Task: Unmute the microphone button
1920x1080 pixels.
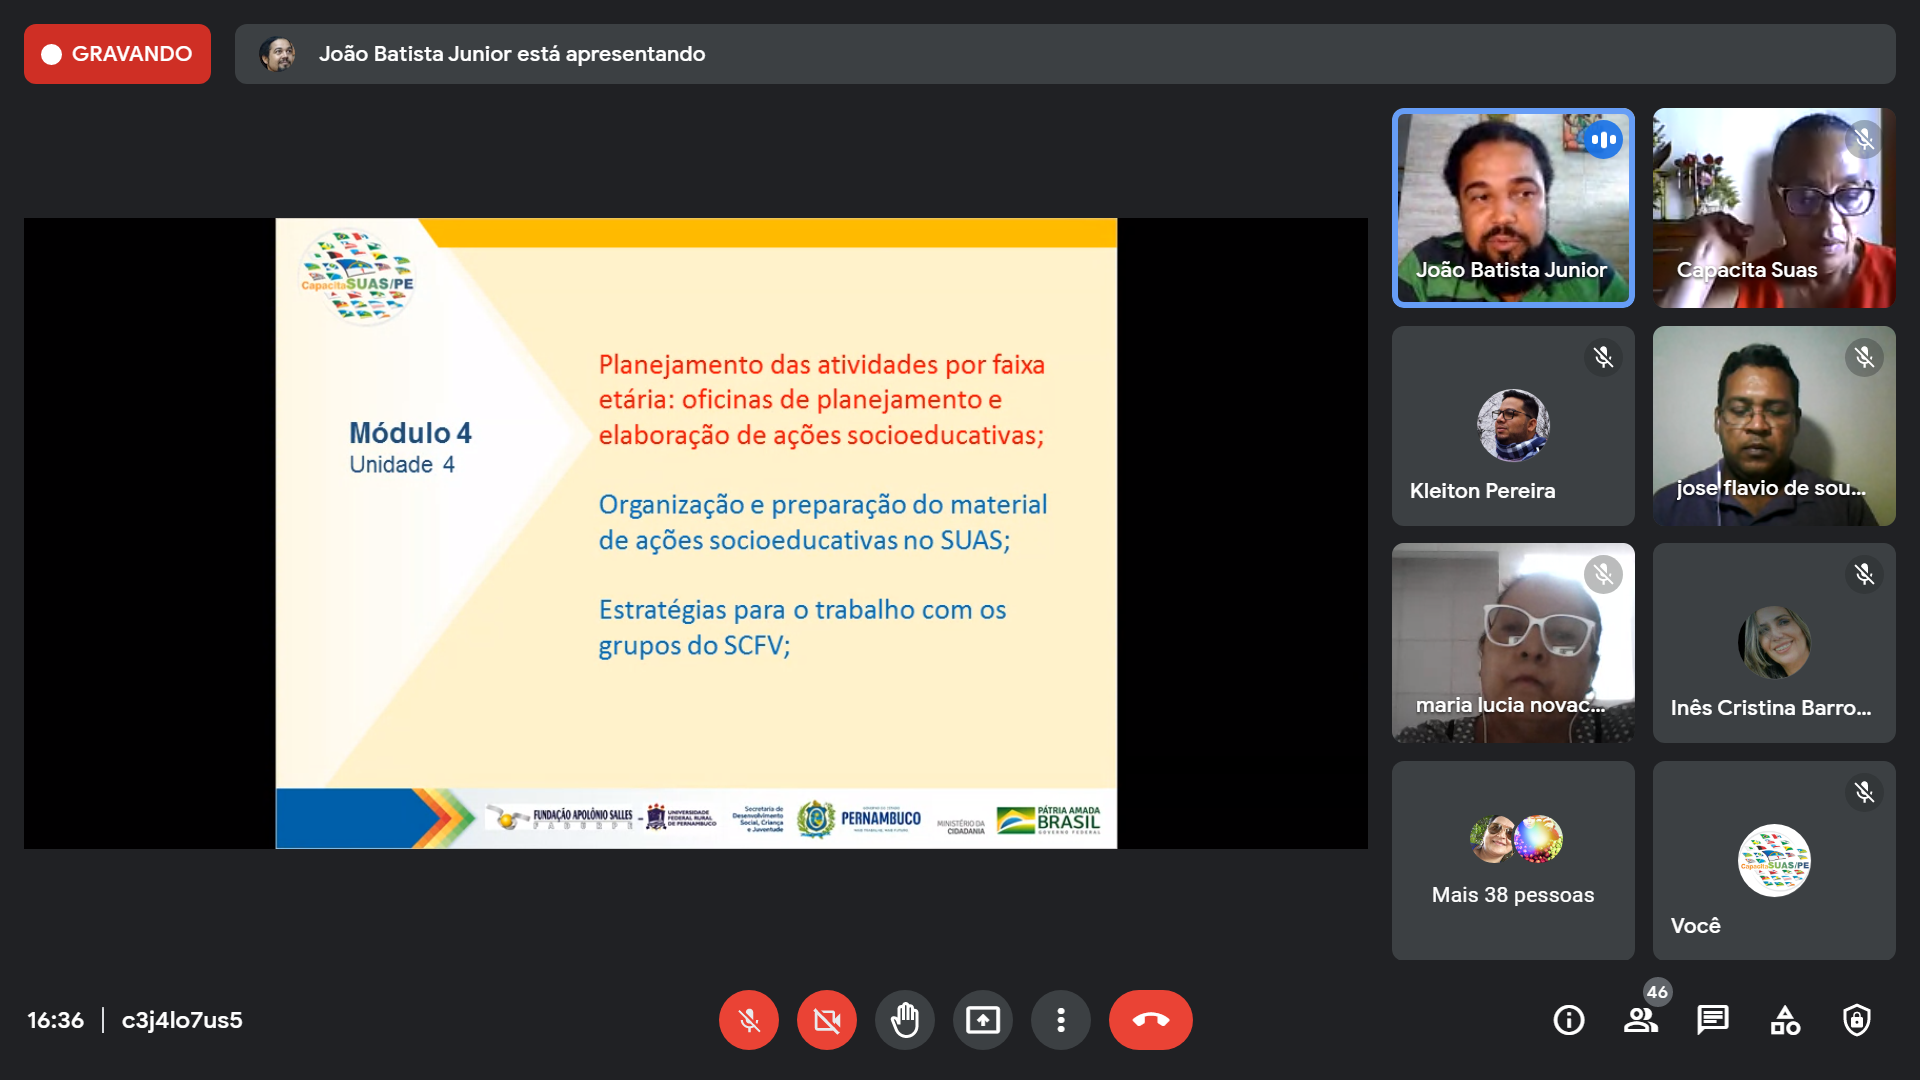Action: [x=748, y=1020]
